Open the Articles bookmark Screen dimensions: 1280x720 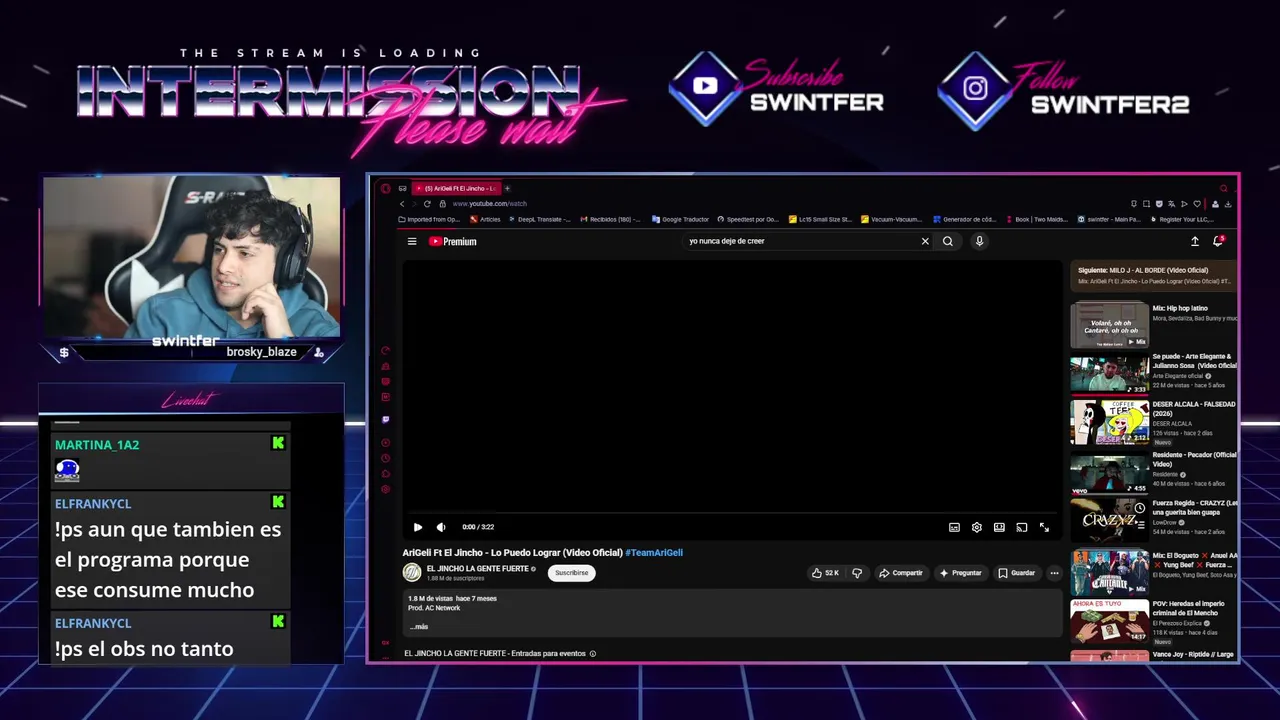coord(485,219)
